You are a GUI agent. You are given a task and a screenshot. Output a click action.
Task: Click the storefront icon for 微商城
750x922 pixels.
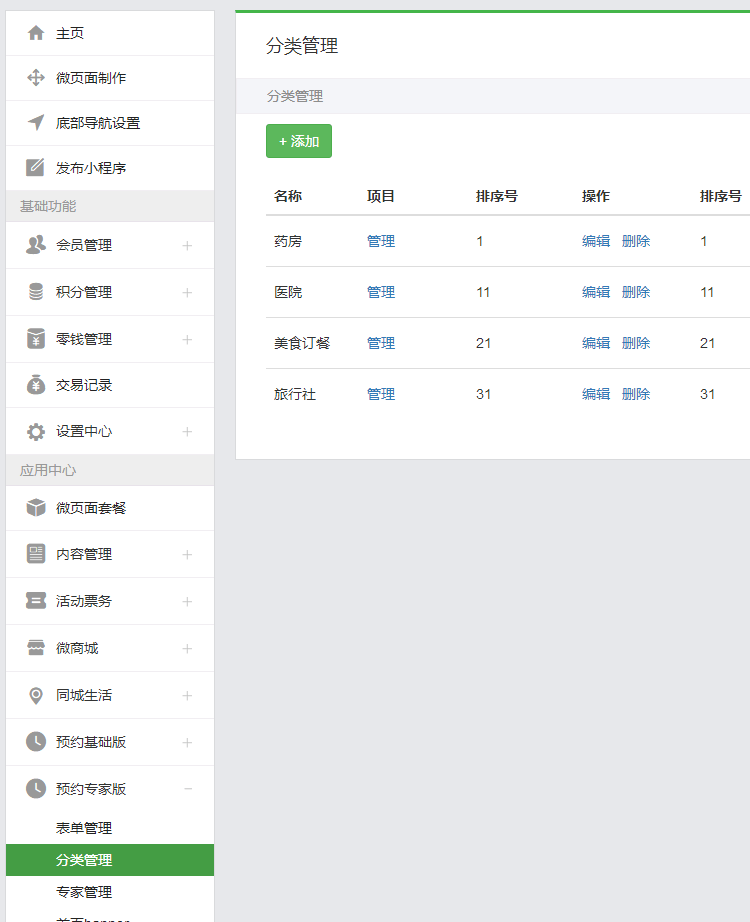coord(36,648)
